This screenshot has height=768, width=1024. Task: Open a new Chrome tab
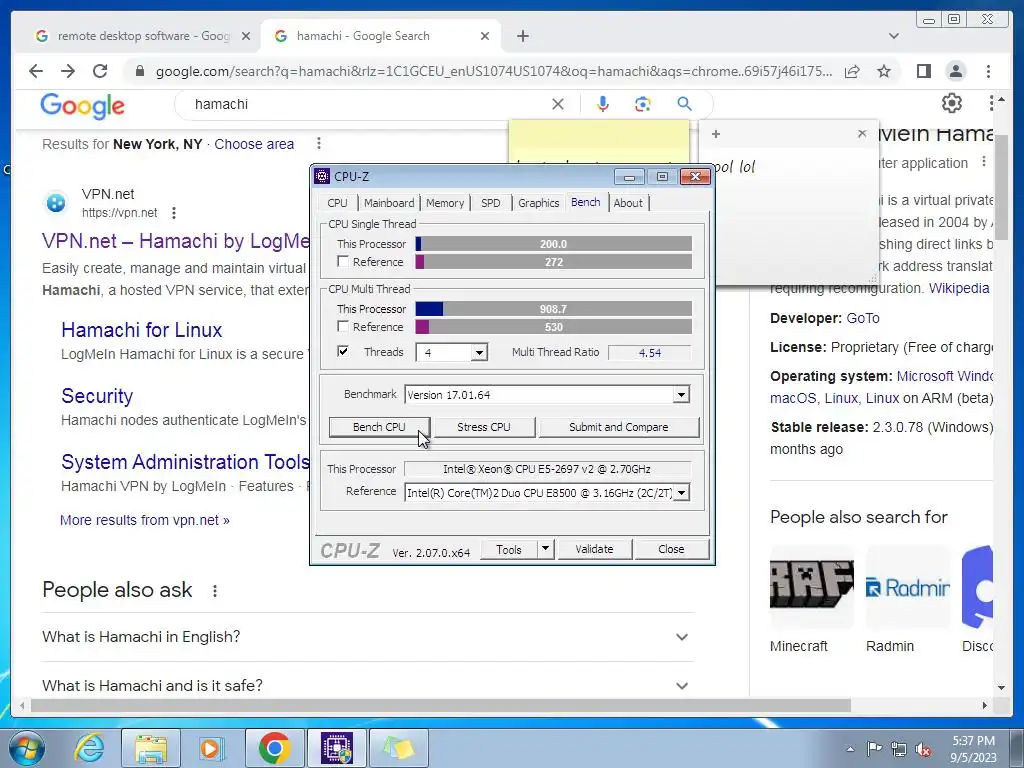point(523,36)
